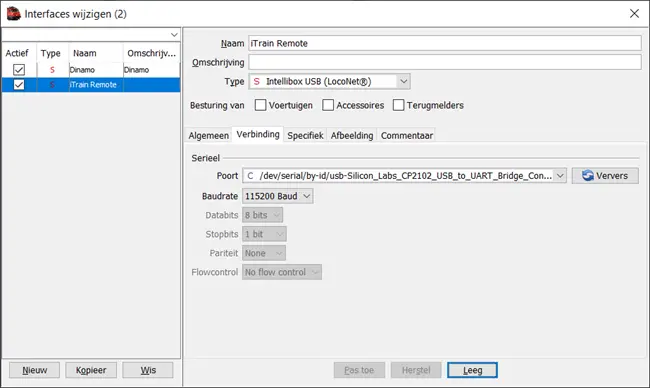Click the iTrain locomotive icon in title bar
Screen dimensions: 650x388
point(13,14)
